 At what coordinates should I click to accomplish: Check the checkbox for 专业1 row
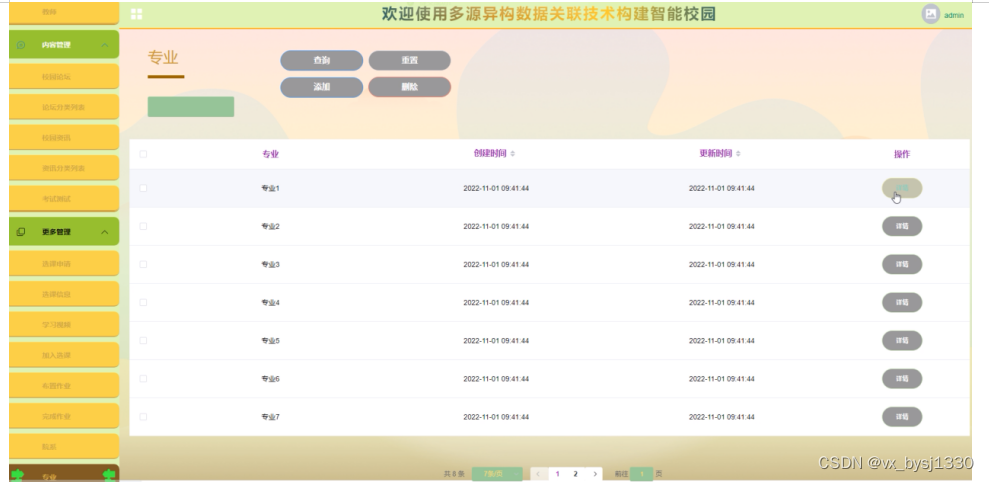point(143,188)
